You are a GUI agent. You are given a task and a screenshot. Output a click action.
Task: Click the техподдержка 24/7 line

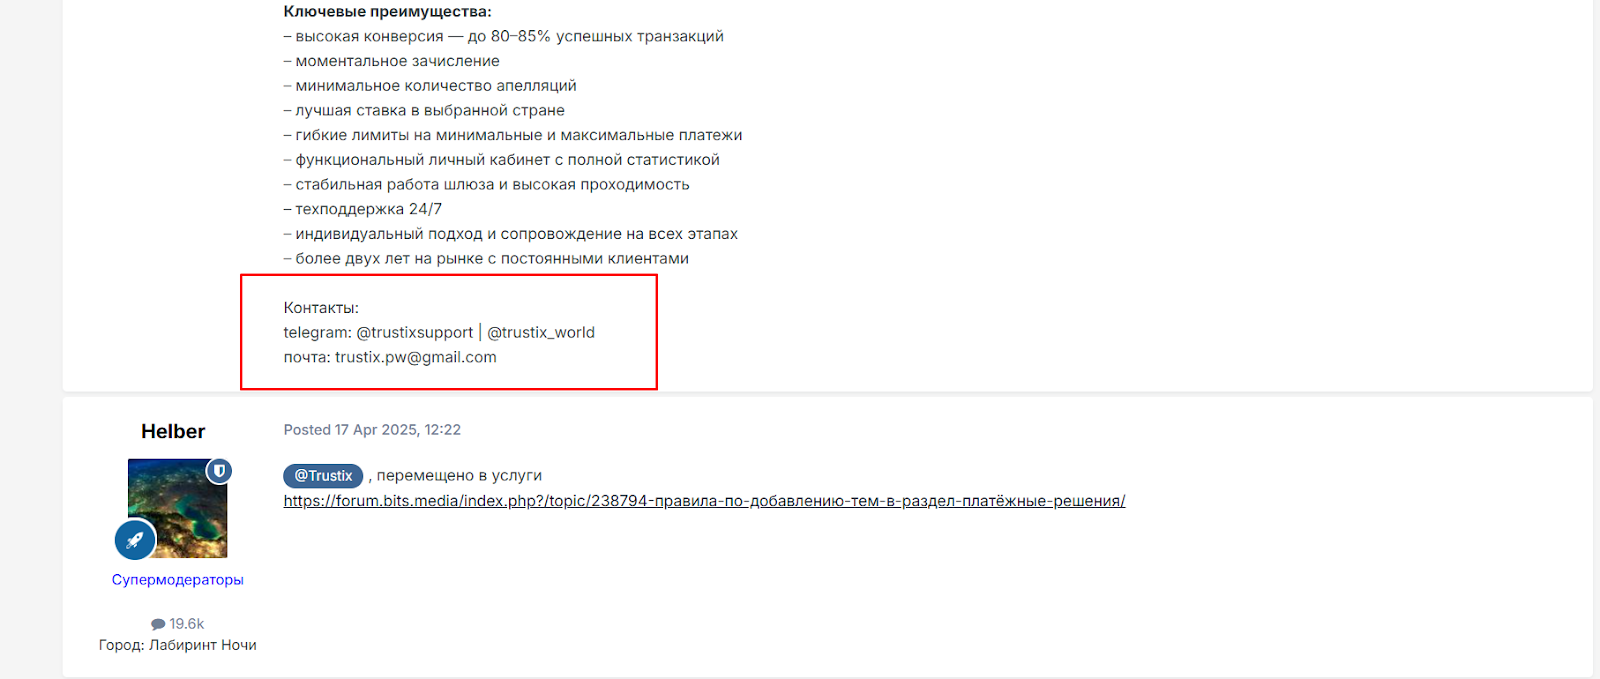coord(363,209)
